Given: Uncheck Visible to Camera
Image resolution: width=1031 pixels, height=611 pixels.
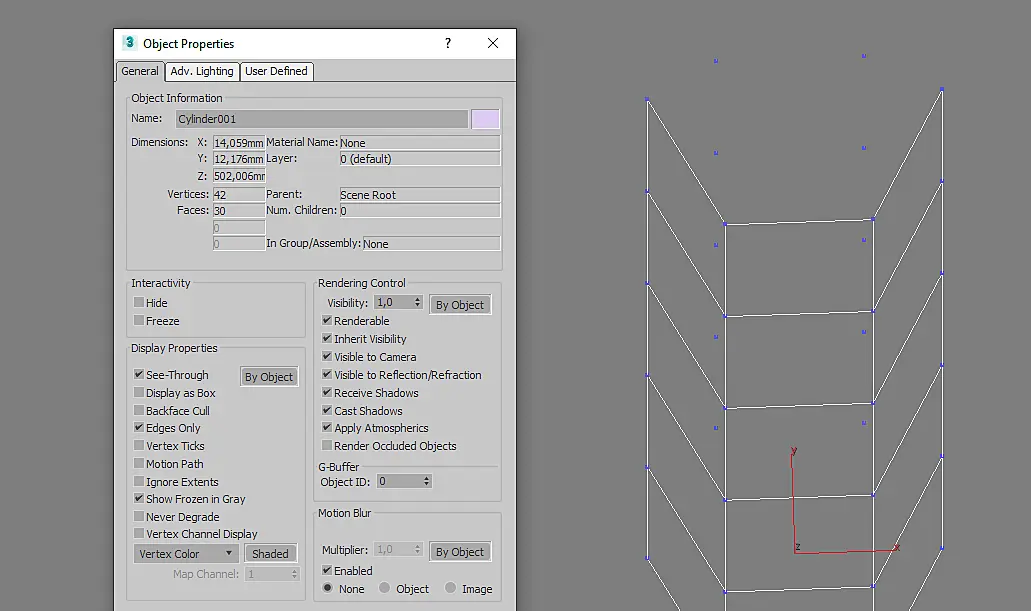Looking at the screenshot, I should [x=327, y=356].
